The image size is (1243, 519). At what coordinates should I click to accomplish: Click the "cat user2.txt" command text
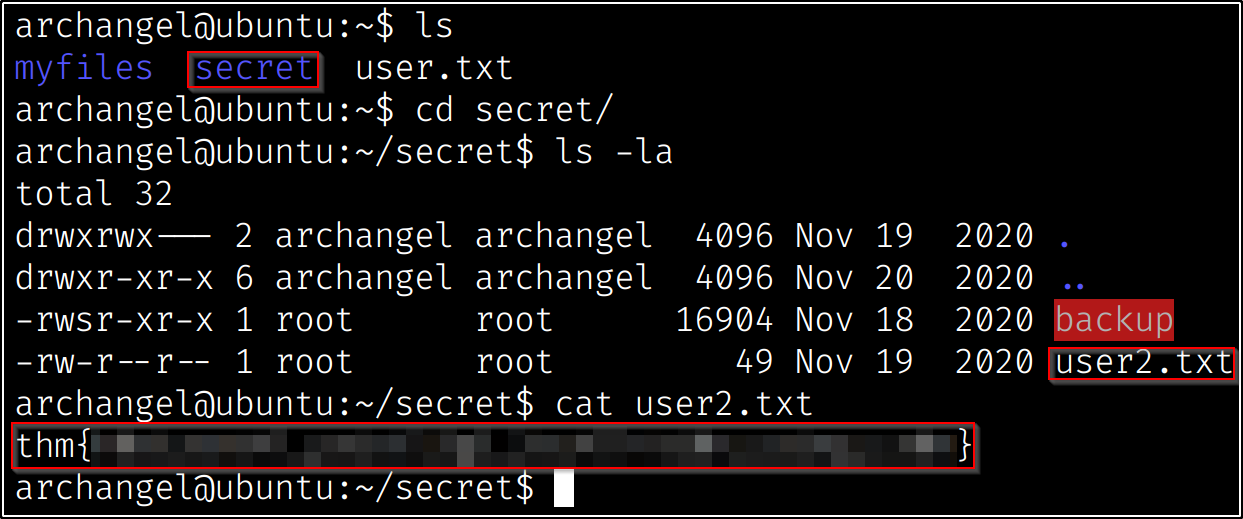683,405
